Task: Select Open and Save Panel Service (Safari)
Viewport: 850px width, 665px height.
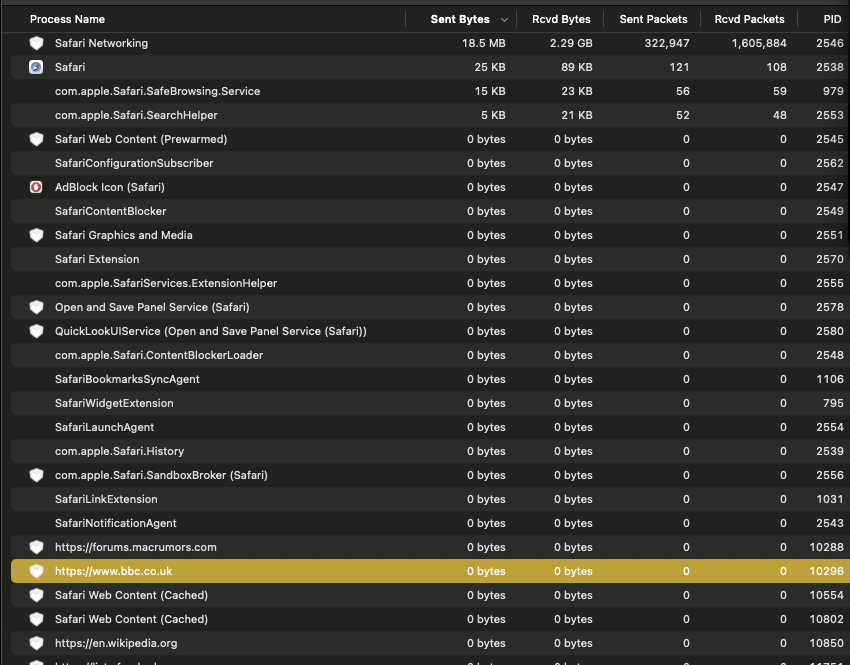Action: pyautogui.click(x=152, y=307)
